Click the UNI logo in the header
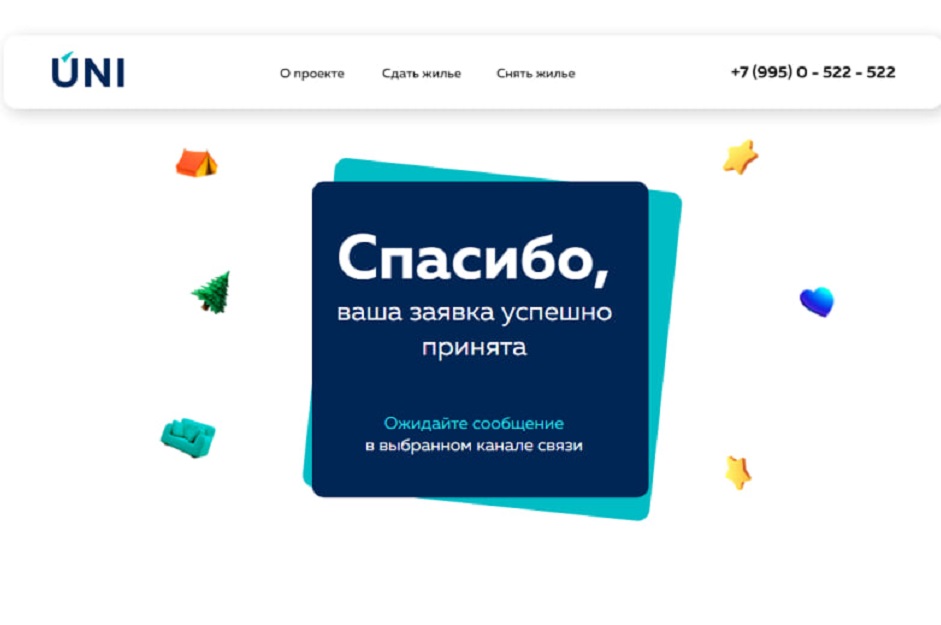Viewport: 941px width, 625px height. tap(88, 71)
